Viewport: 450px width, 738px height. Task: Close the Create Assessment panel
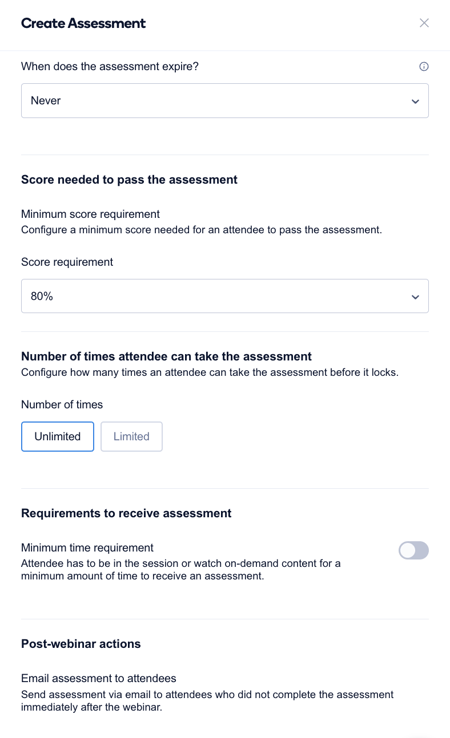point(424,23)
